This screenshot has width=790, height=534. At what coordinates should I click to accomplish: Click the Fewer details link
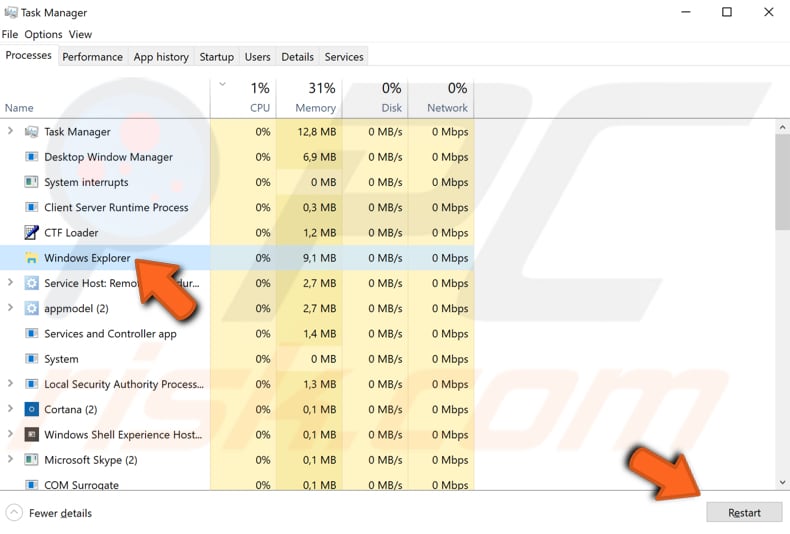60,513
